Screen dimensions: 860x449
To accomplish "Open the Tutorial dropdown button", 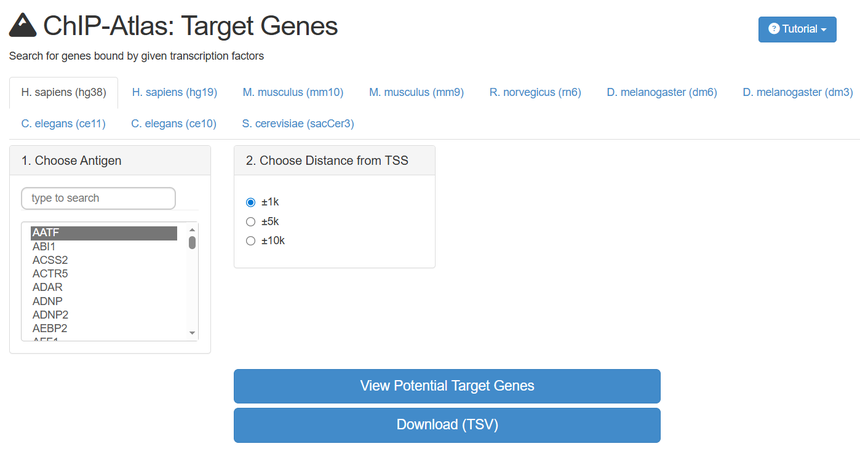I will click(797, 29).
